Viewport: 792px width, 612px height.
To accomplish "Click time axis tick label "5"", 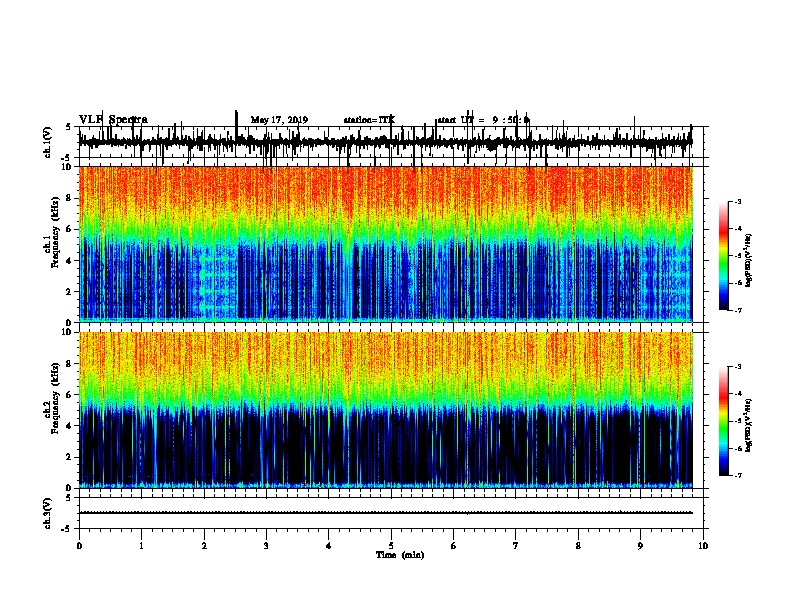I will 391,546.
